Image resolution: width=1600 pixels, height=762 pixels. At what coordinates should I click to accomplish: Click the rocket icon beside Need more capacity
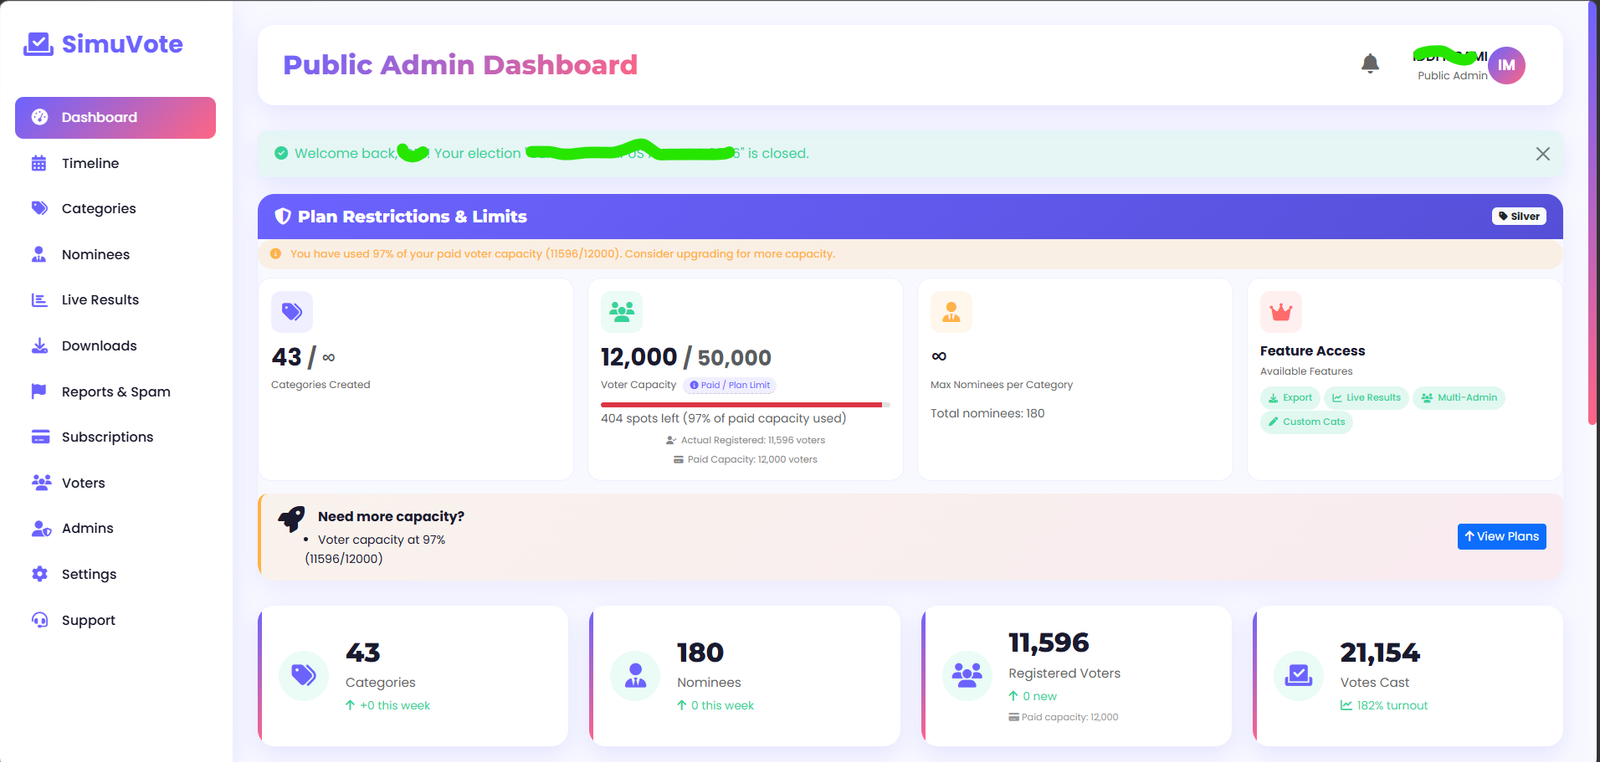[292, 517]
